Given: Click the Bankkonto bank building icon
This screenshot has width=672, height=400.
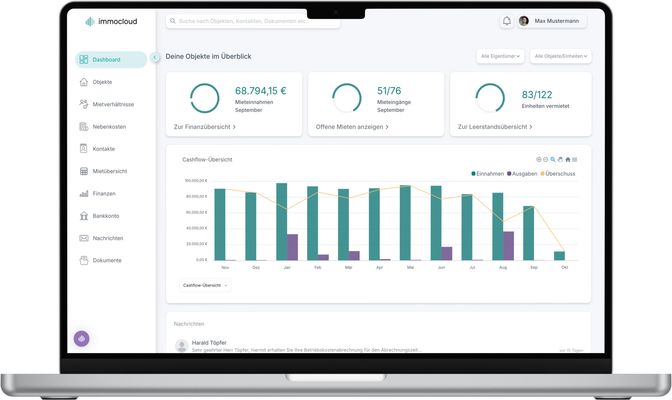Looking at the screenshot, I should [x=84, y=216].
